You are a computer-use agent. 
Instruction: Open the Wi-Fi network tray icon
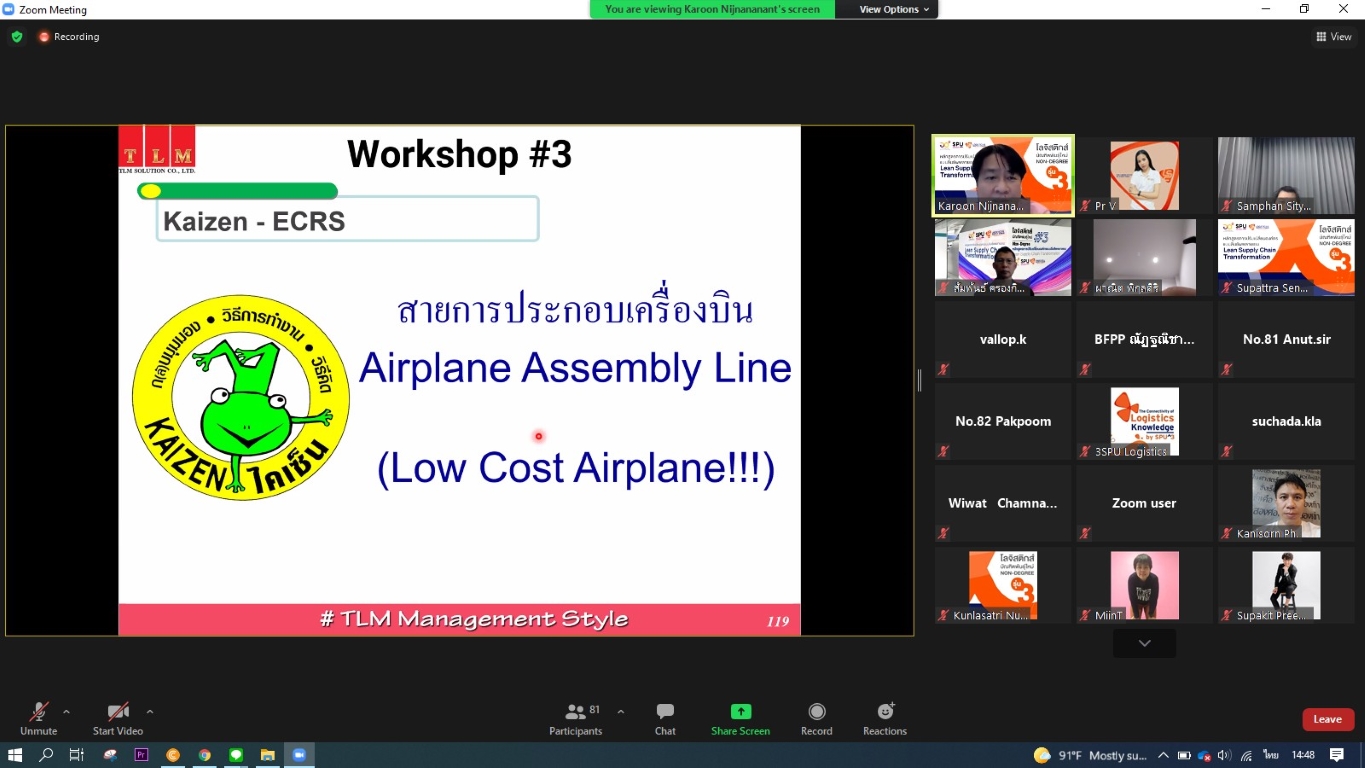coord(1247,755)
